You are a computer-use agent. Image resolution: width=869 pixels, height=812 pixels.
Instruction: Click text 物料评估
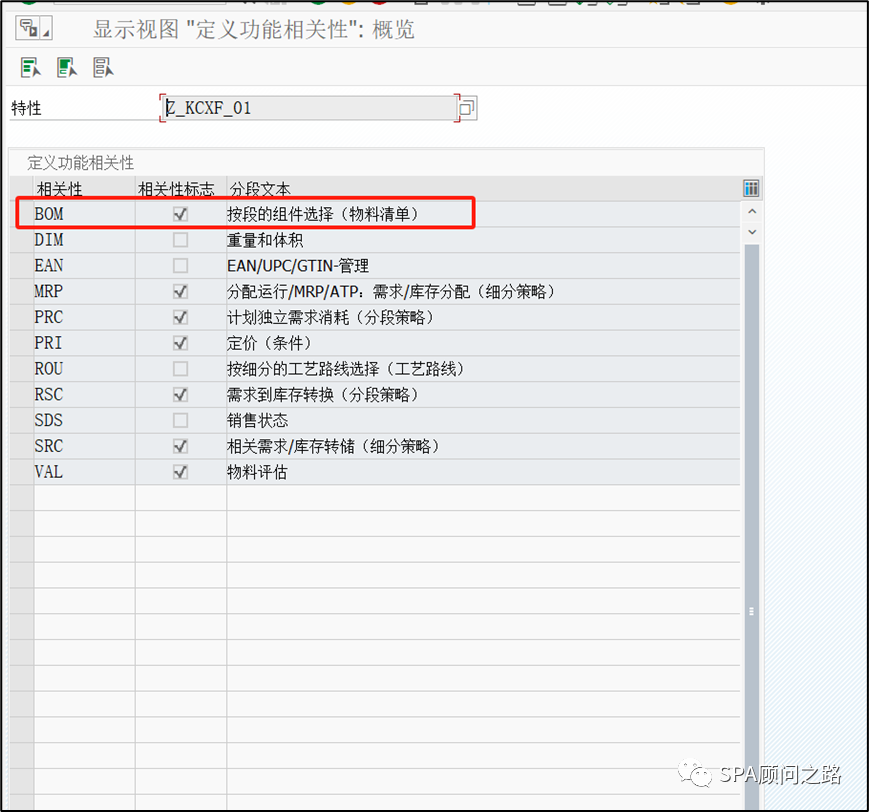click(x=258, y=472)
